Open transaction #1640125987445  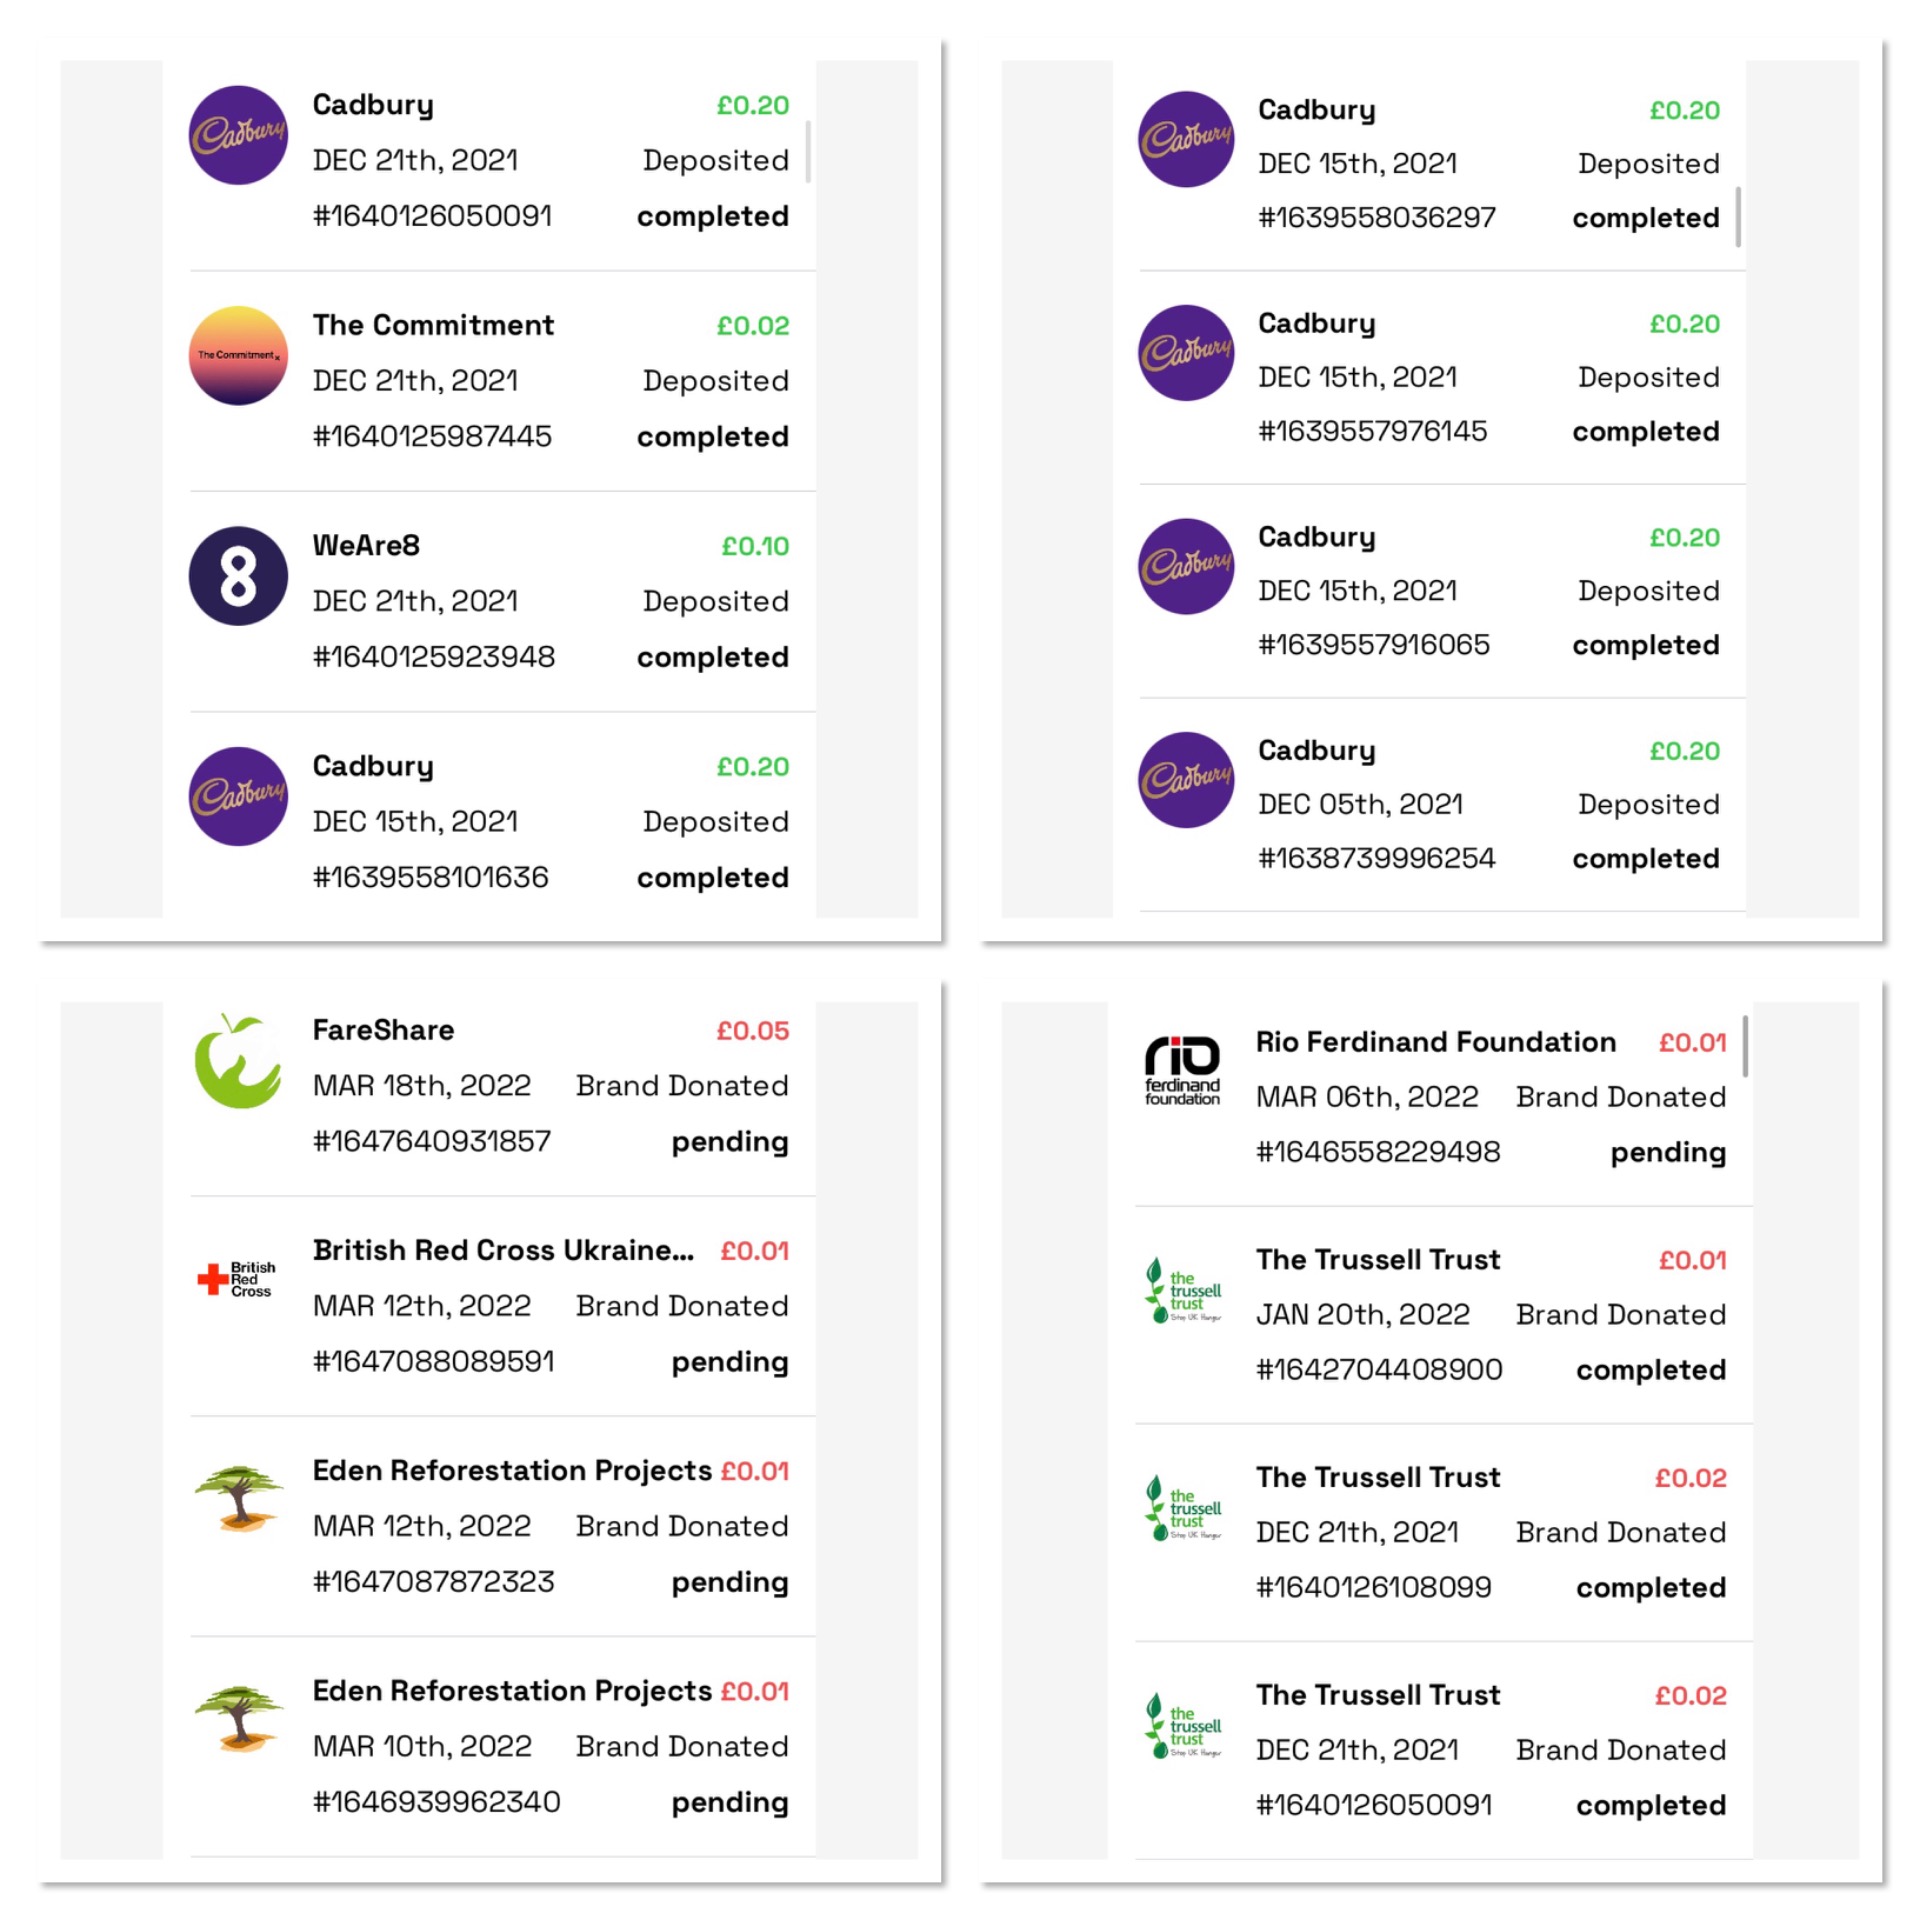[432, 436]
